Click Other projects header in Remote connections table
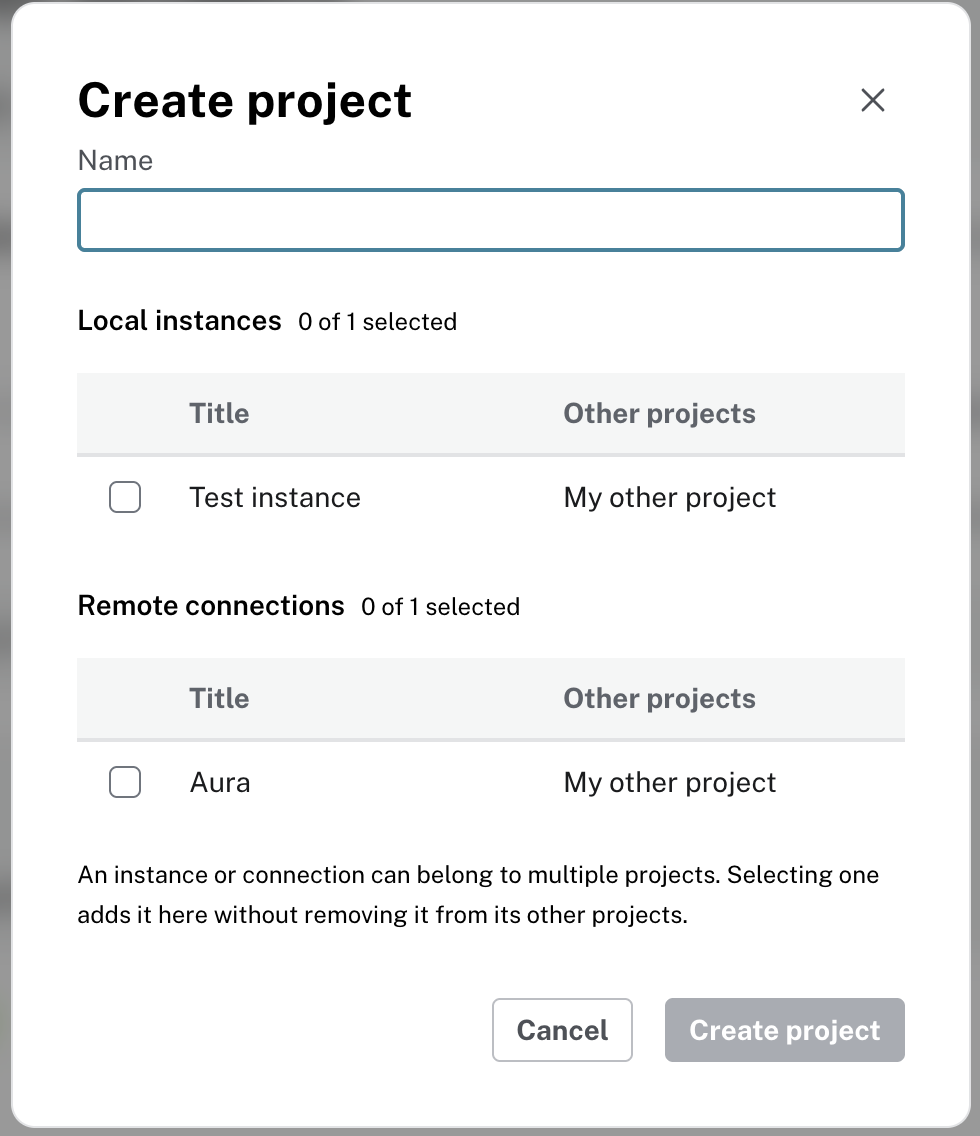 660,698
